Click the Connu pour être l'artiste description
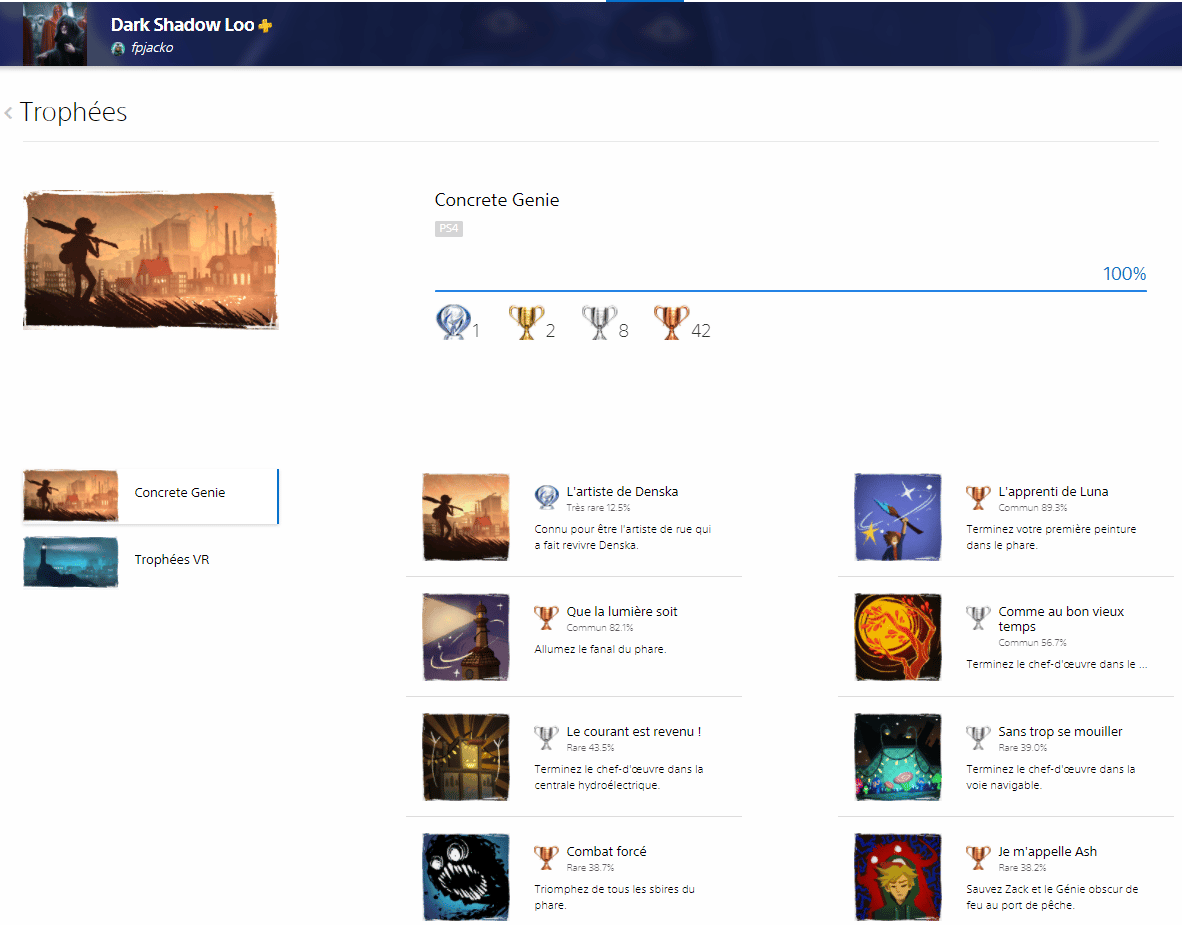1182x925 pixels. pos(623,537)
